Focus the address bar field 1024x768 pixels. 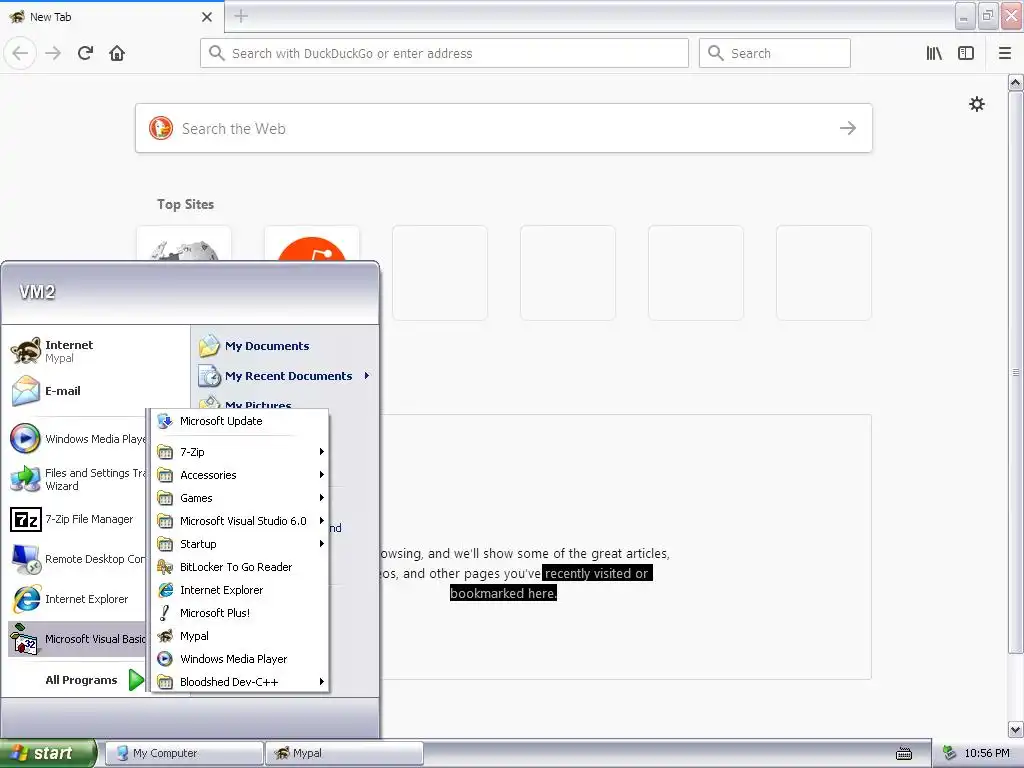(444, 53)
